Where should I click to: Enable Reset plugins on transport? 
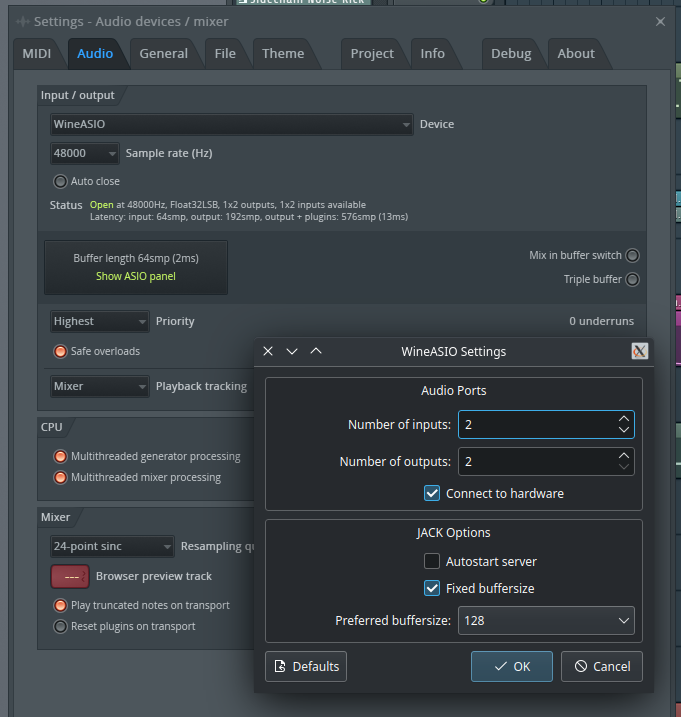click(x=60, y=626)
